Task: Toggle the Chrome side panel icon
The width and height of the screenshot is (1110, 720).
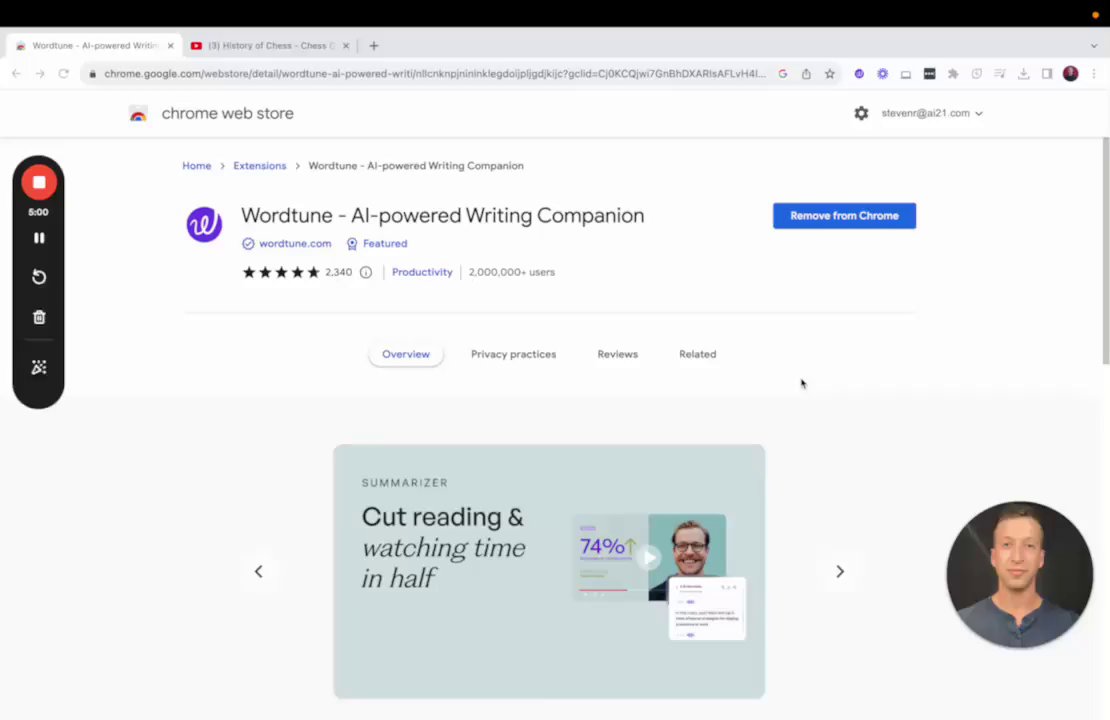Action: pyautogui.click(x=1047, y=74)
